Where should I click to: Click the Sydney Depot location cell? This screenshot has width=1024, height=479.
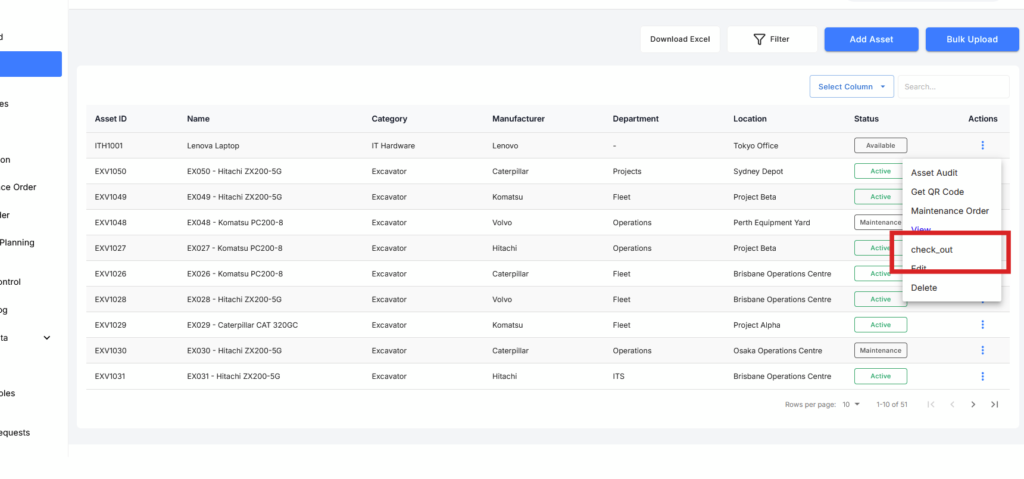(758, 171)
